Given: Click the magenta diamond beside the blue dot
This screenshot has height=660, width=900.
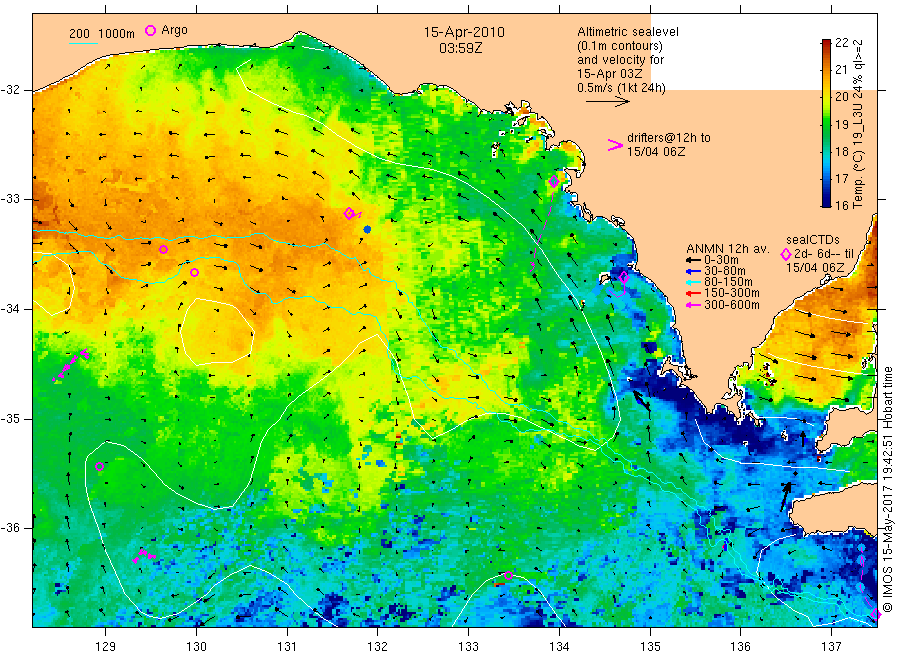Looking at the screenshot, I should coord(349,213).
